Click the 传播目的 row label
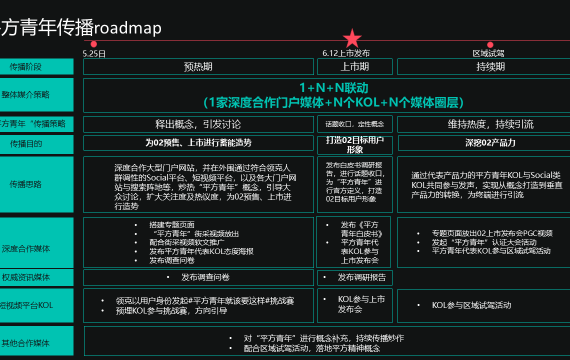 click(37, 144)
